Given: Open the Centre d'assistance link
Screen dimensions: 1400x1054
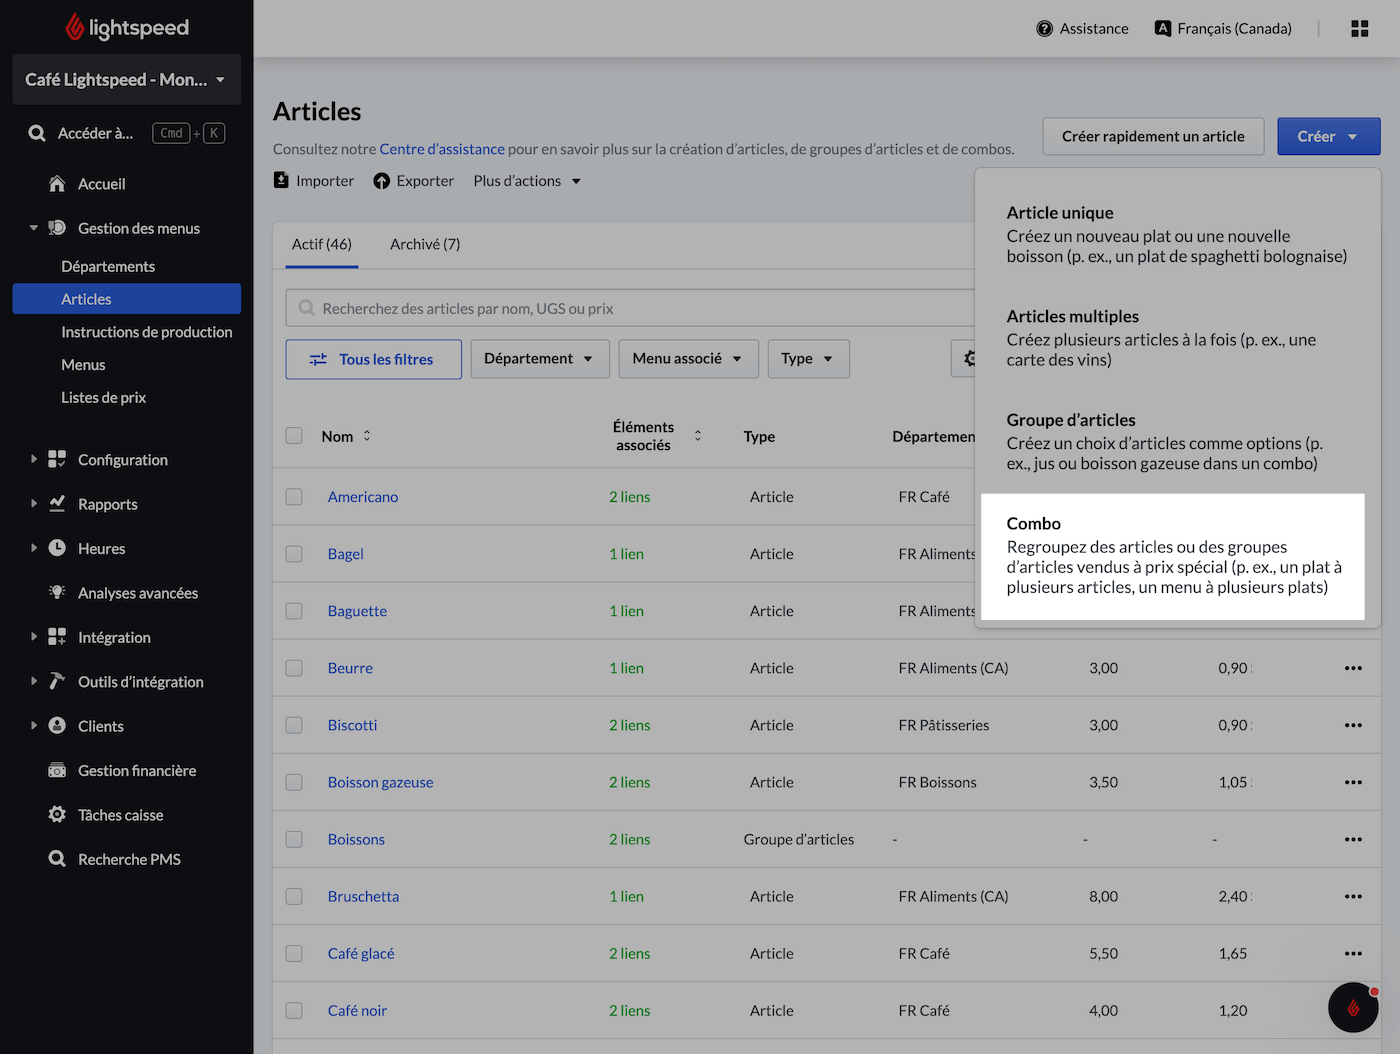Looking at the screenshot, I should (442, 149).
